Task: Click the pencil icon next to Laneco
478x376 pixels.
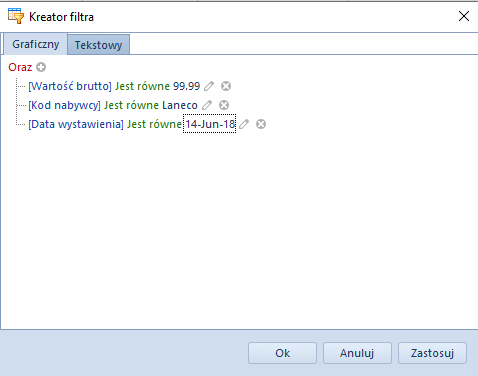Action: 207,105
